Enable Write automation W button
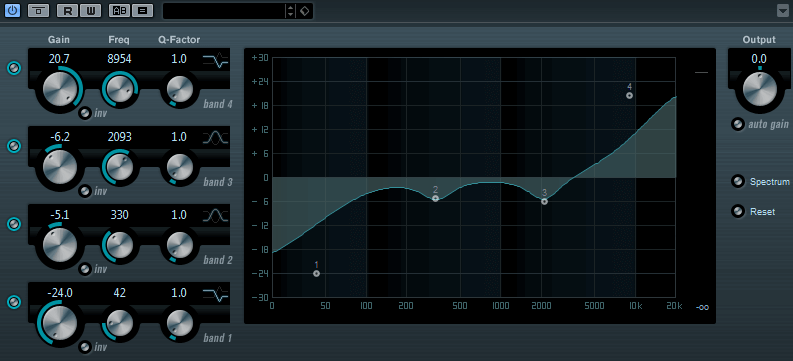Viewport: 793px width, 361px height. pyautogui.click(x=90, y=10)
